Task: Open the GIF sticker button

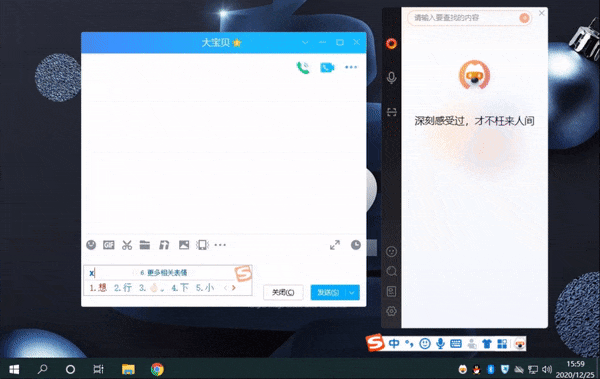Action: [x=109, y=245]
